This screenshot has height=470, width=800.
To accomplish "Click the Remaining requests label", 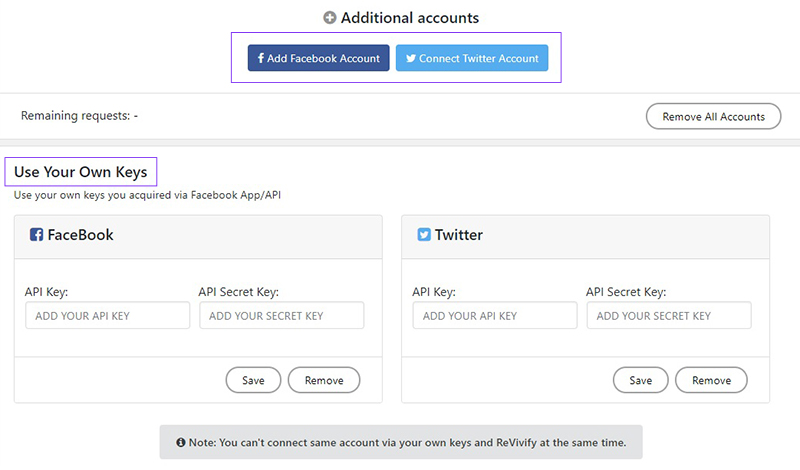I will coord(79,116).
